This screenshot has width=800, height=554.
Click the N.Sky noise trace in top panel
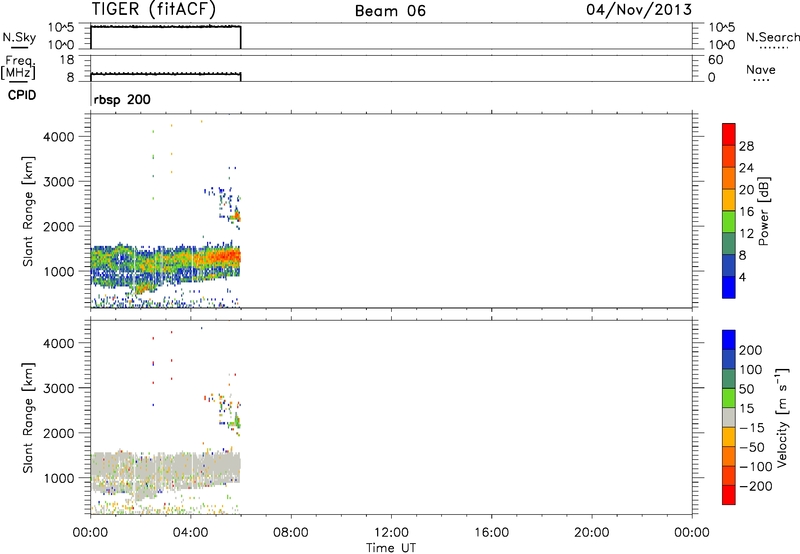[x=165, y=26]
